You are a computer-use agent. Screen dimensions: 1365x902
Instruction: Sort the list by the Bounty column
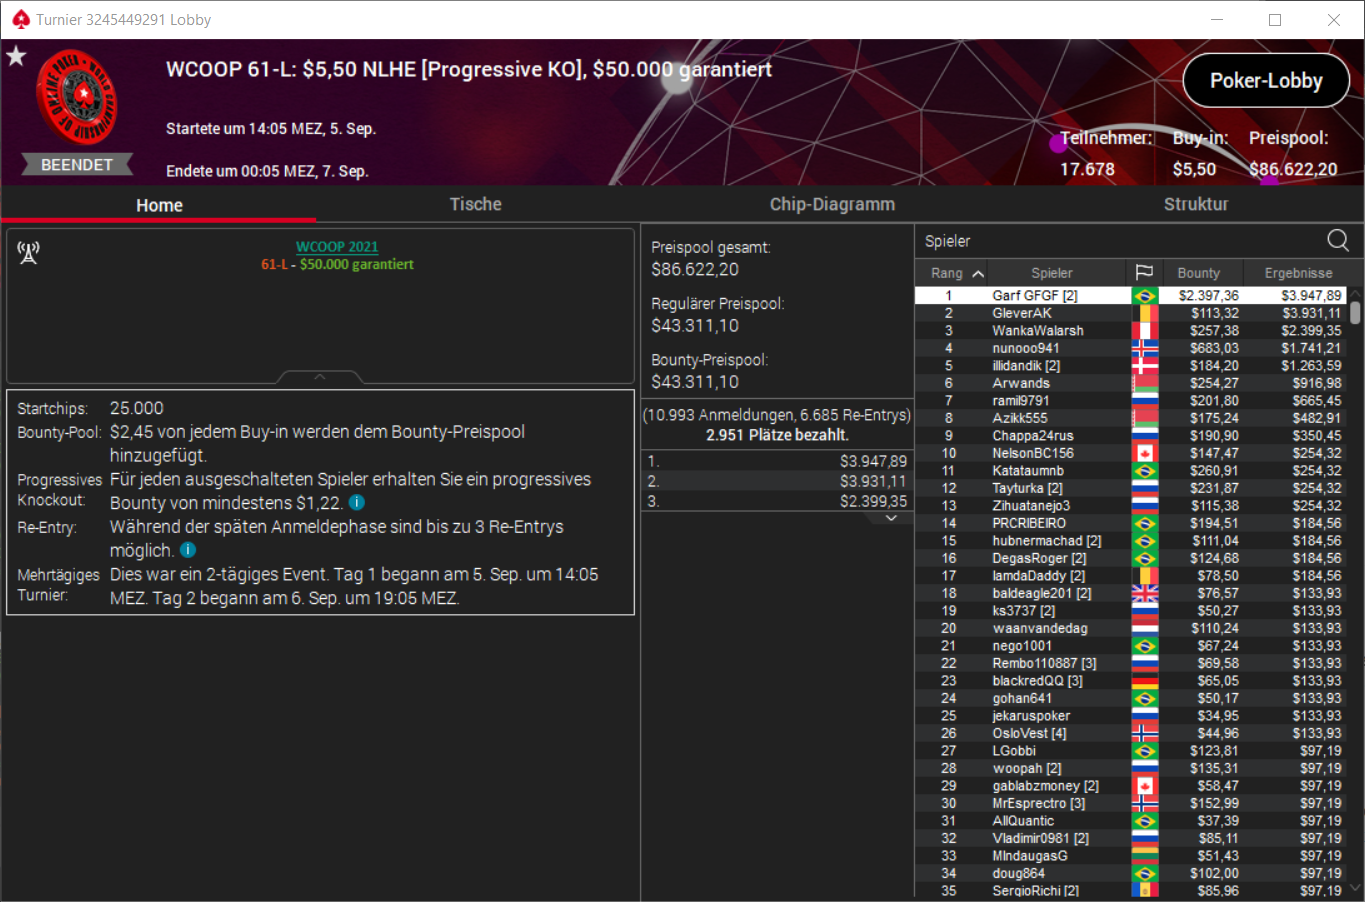tap(1199, 273)
